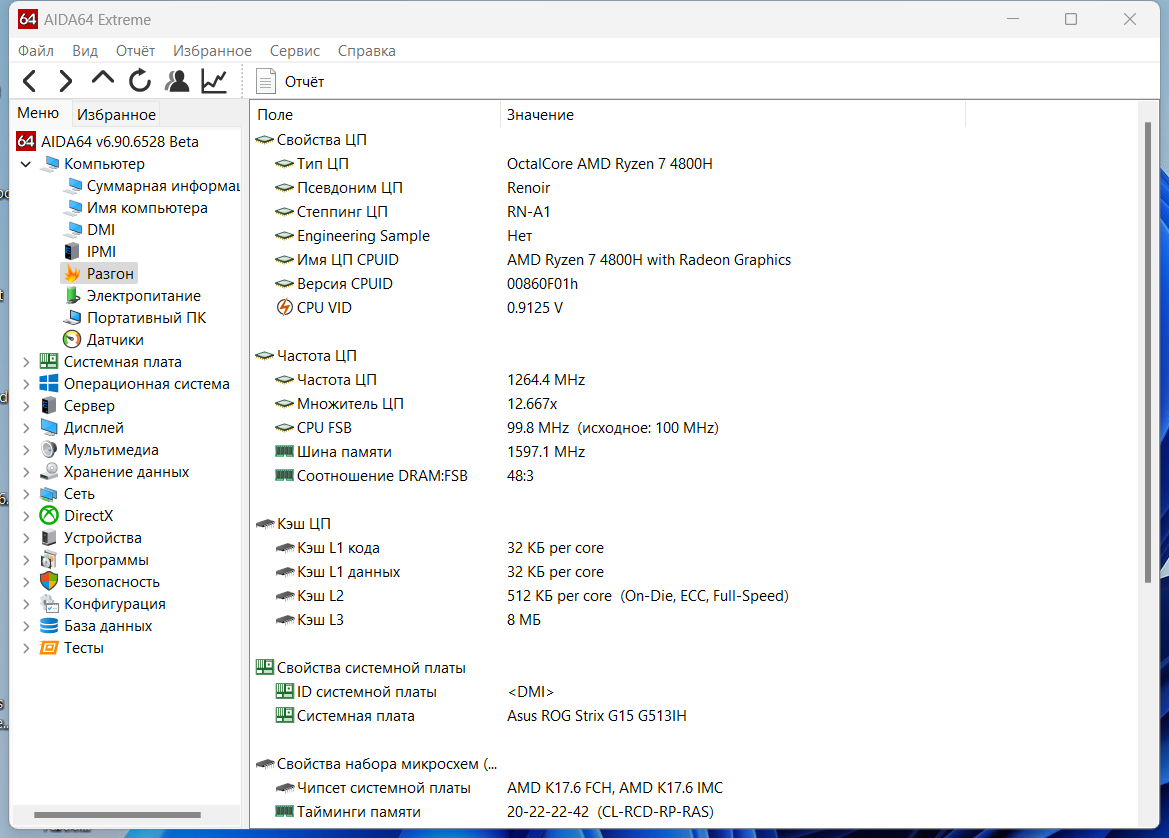This screenshot has height=838, width=1169.
Task: Click the refresh toolbar icon
Action: (x=139, y=81)
